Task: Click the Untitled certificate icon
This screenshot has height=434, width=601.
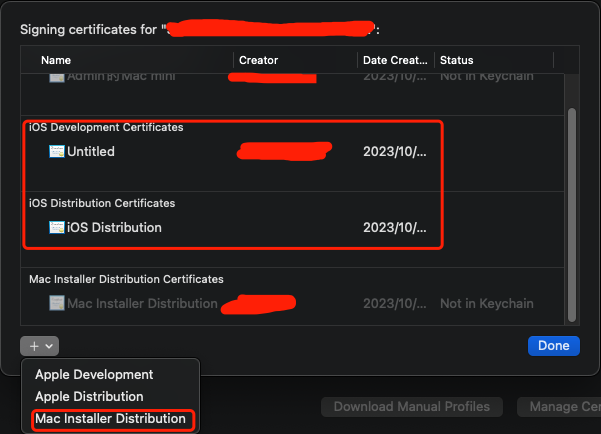Action: coord(57,151)
